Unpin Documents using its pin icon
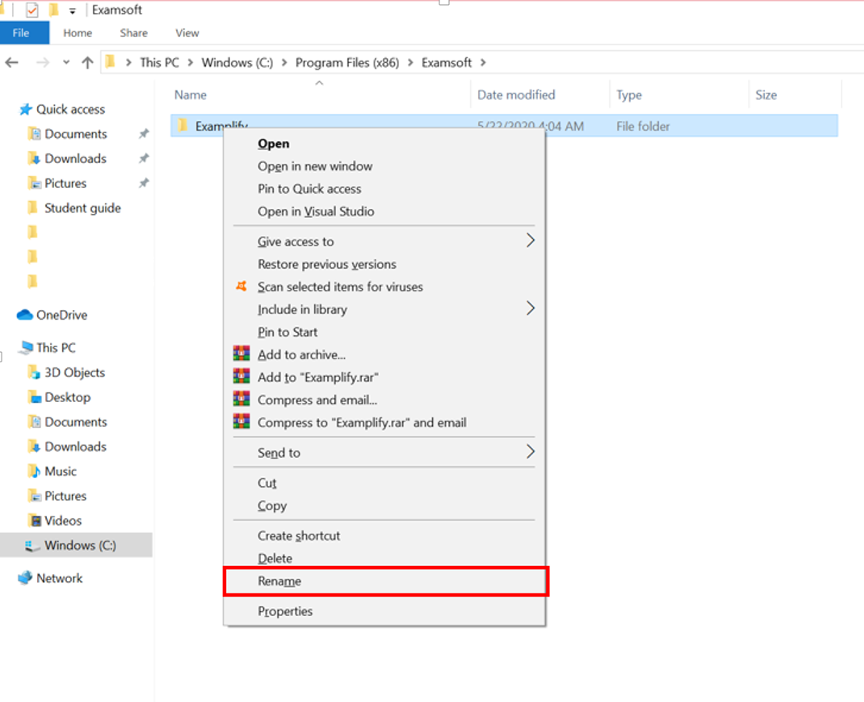 [144, 134]
